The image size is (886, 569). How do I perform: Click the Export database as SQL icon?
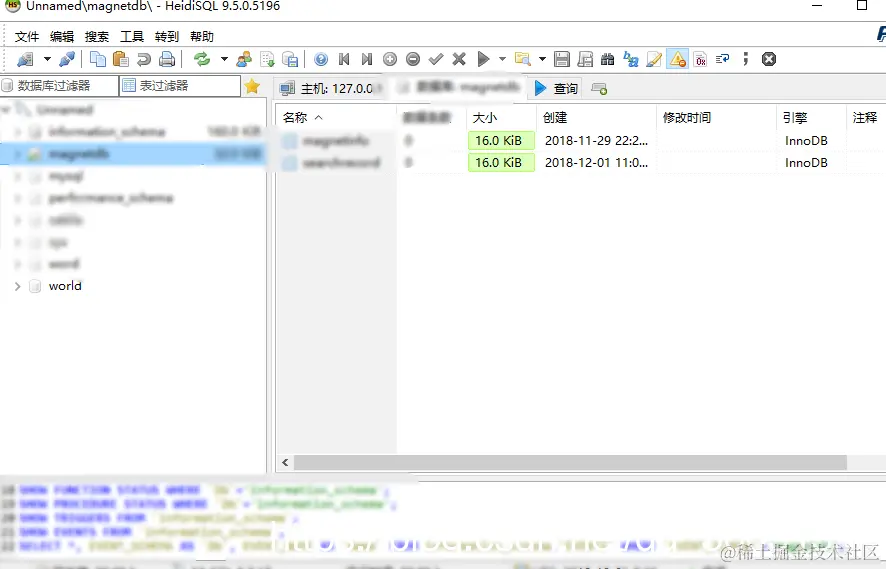click(290, 59)
